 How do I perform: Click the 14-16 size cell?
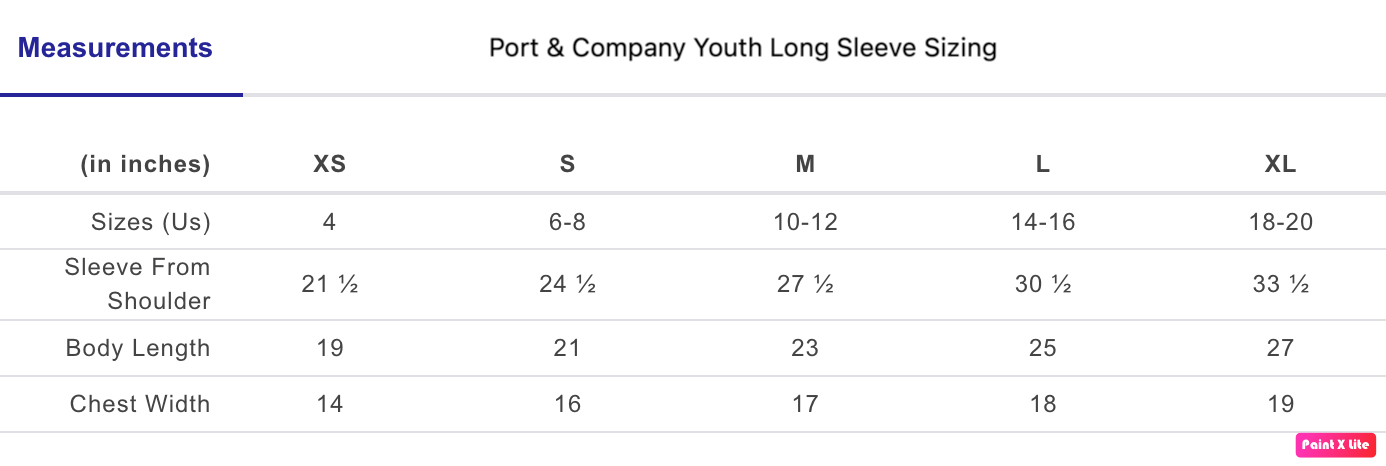[x=1043, y=222]
